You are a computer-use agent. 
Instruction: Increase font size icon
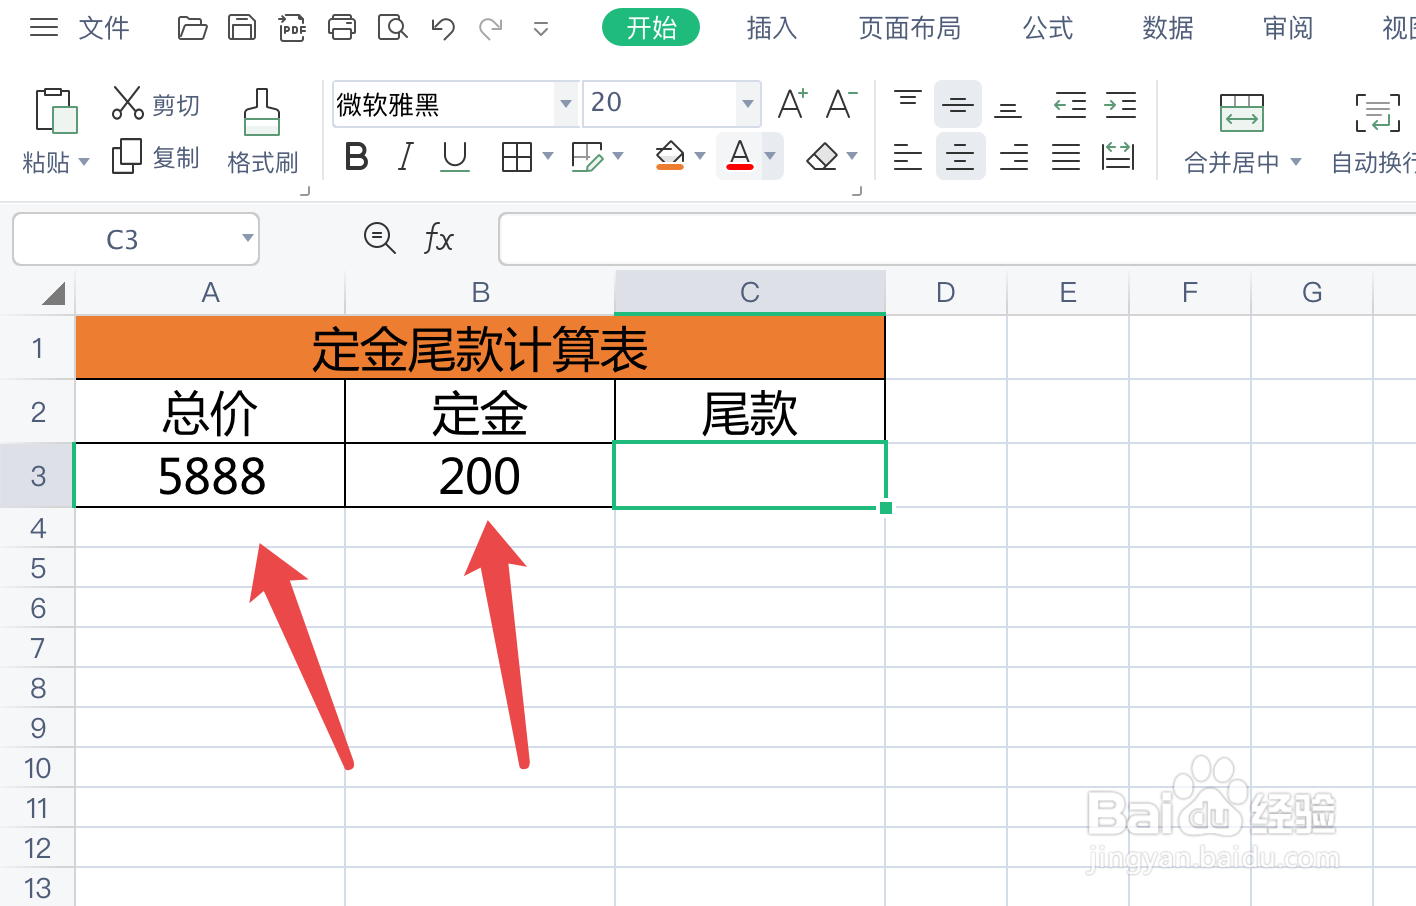(x=792, y=103)
